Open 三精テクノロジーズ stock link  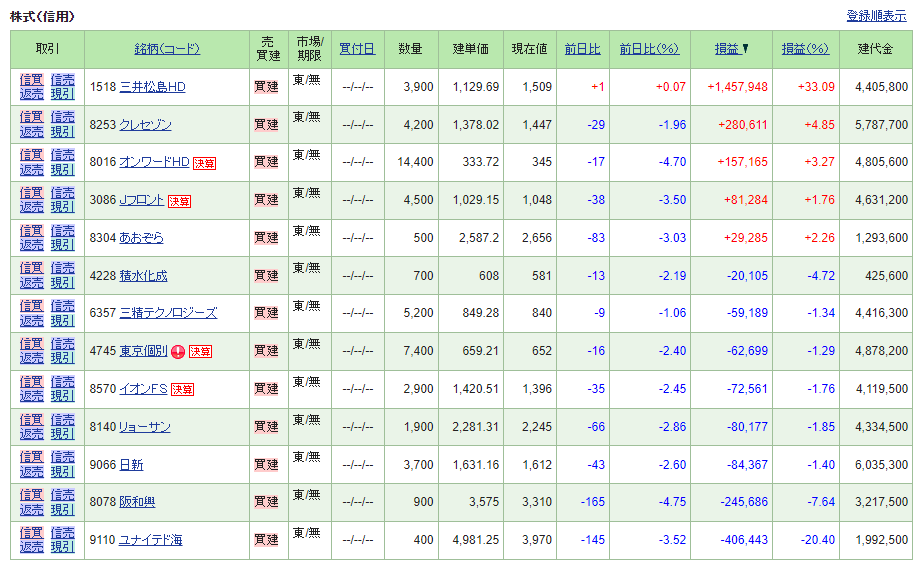pyautogui.click(x=168, y=313)
